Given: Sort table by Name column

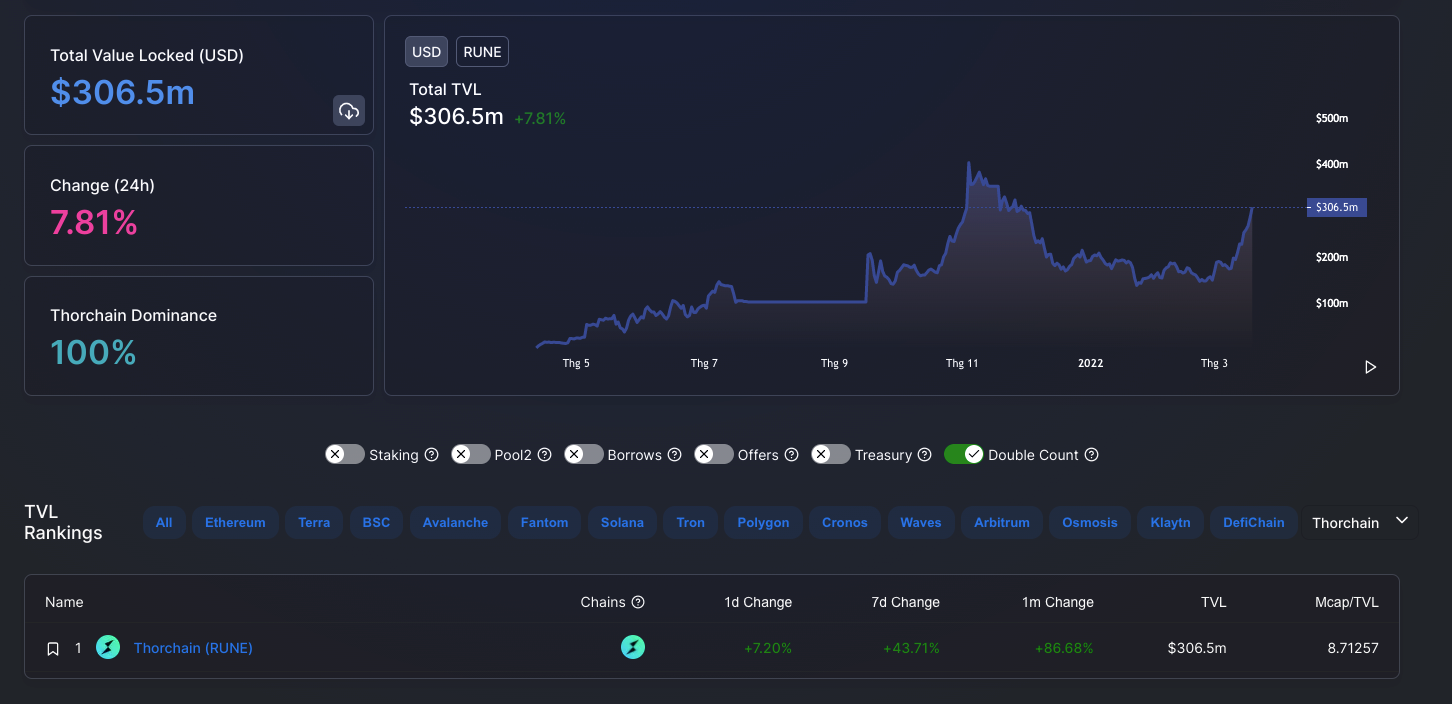Looking at the screenshot, I should (64, 602).
